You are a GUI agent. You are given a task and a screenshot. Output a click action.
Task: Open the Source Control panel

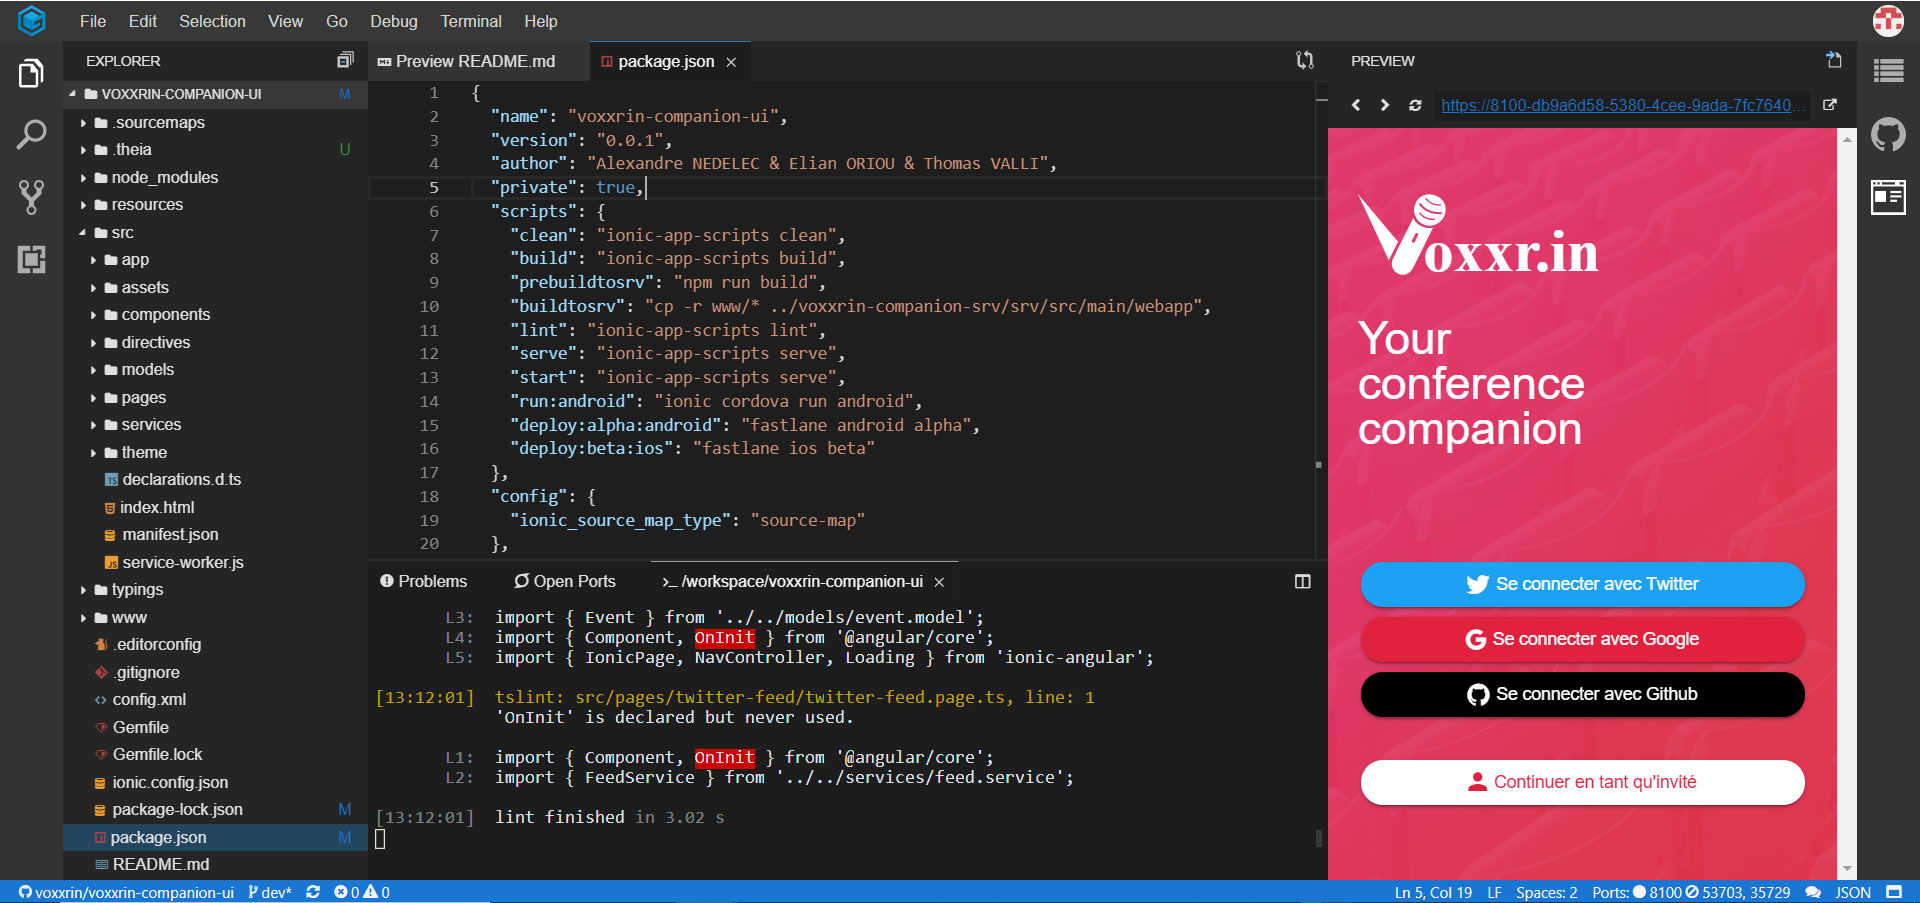pos(32,196)
